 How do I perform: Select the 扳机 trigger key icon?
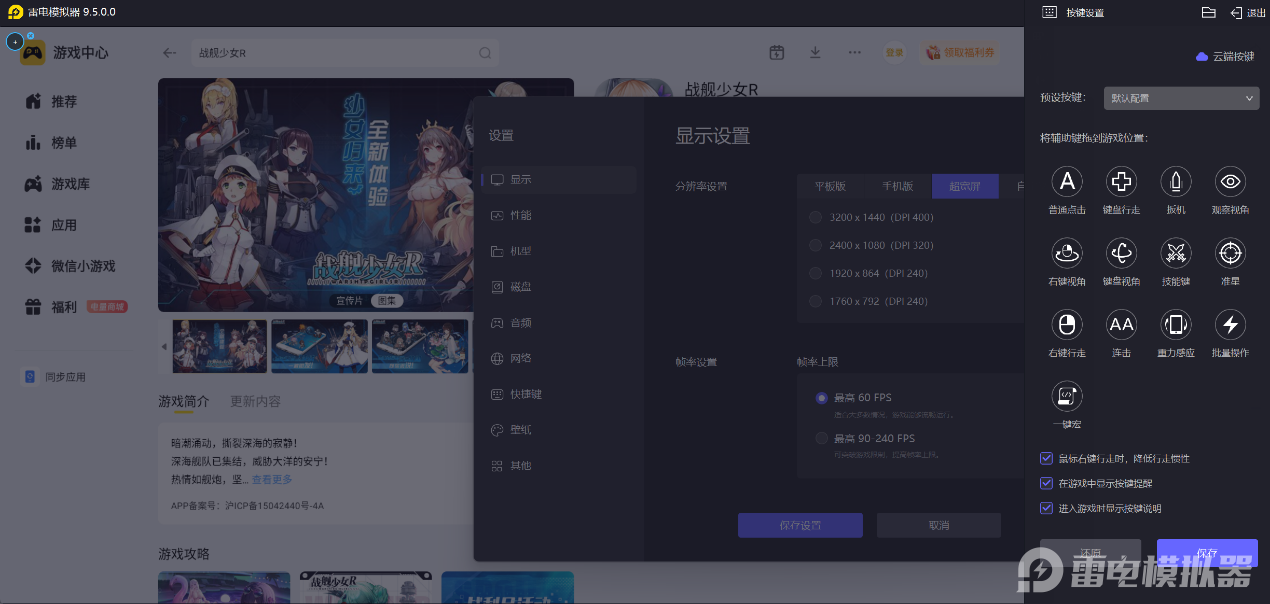coord(1175,181)
